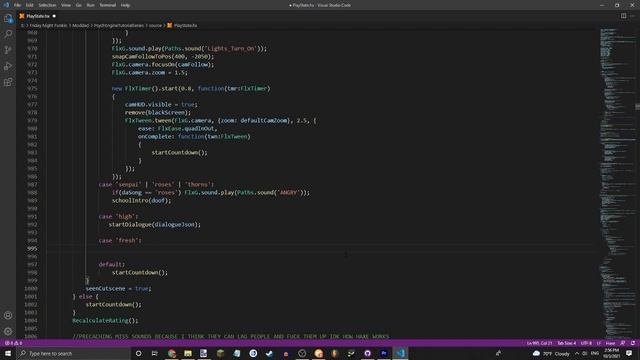Screen dimensions: 640x360
Task: Open the Help menu
Action: (125, 5)
